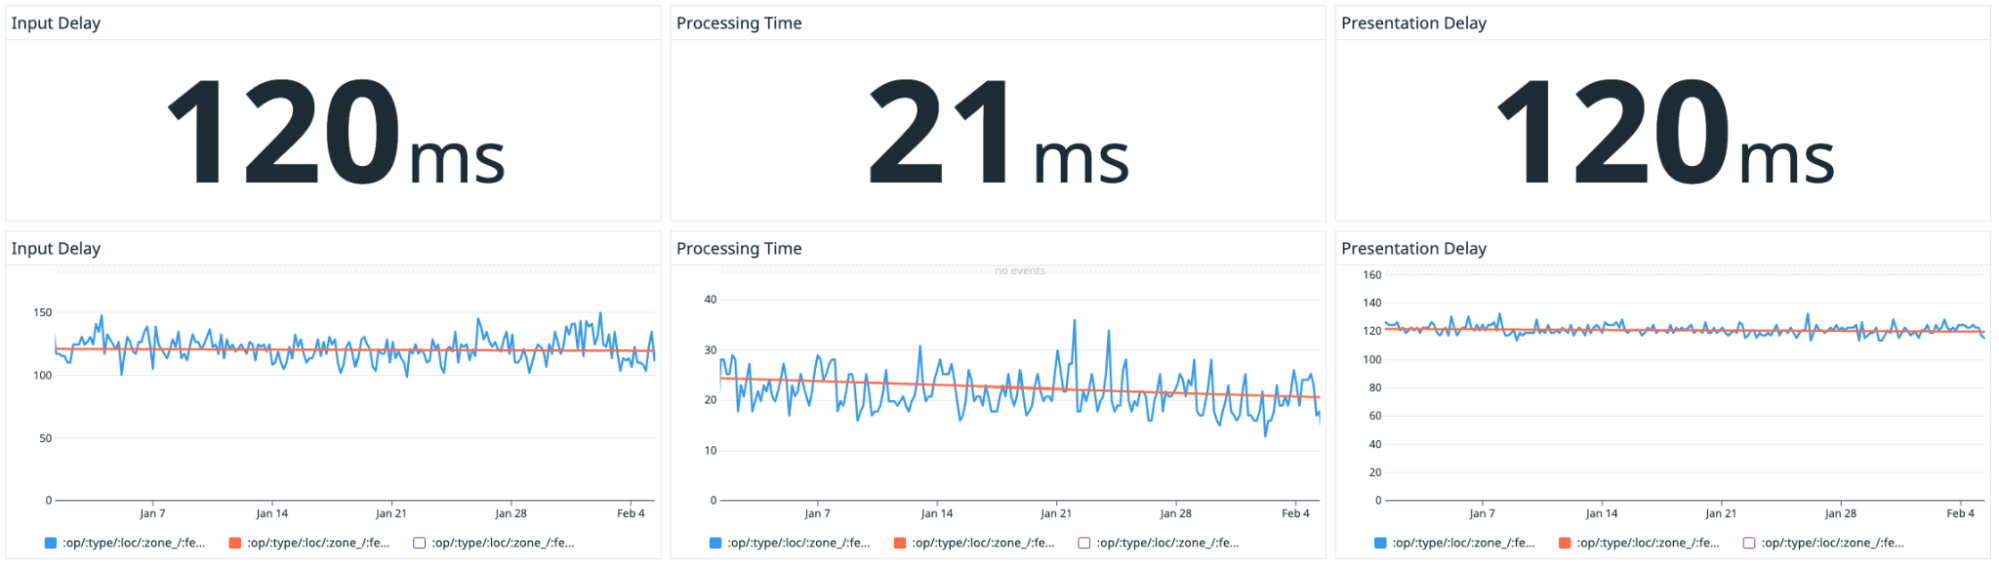Click orange legend square in Input Delay chart
The width and height of the screenshot is (1999, 570).
[x=235, y=543]
